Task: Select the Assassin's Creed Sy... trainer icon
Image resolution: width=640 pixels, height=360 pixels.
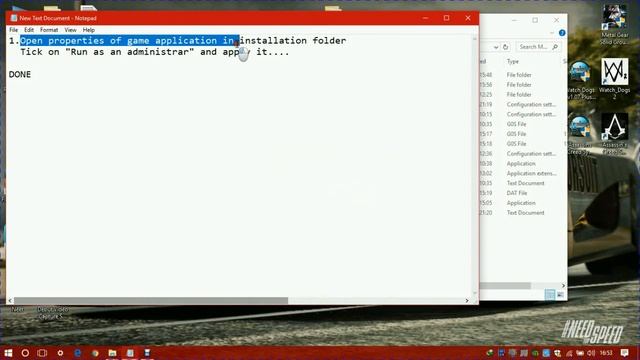Action: [579, 135]
